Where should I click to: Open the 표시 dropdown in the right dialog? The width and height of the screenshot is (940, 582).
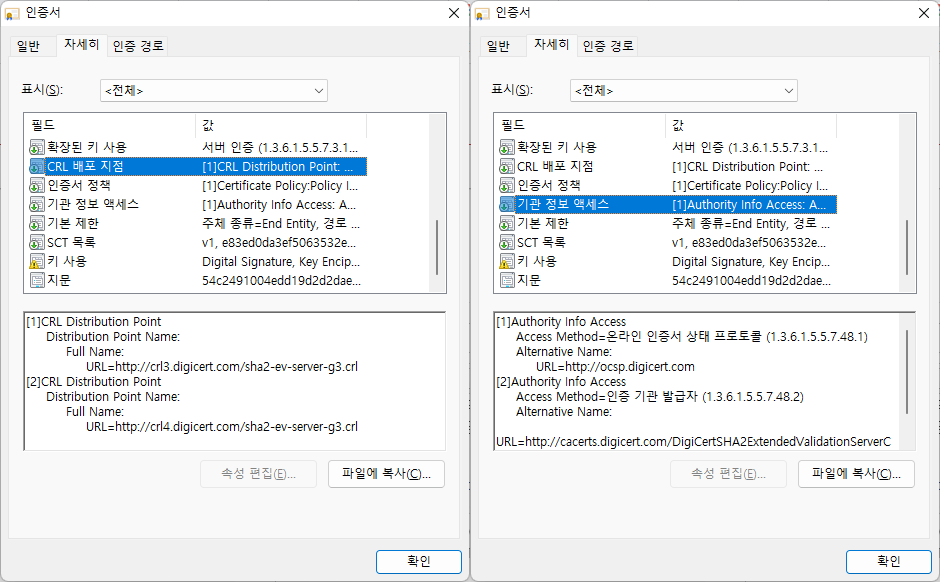(684, 90)
